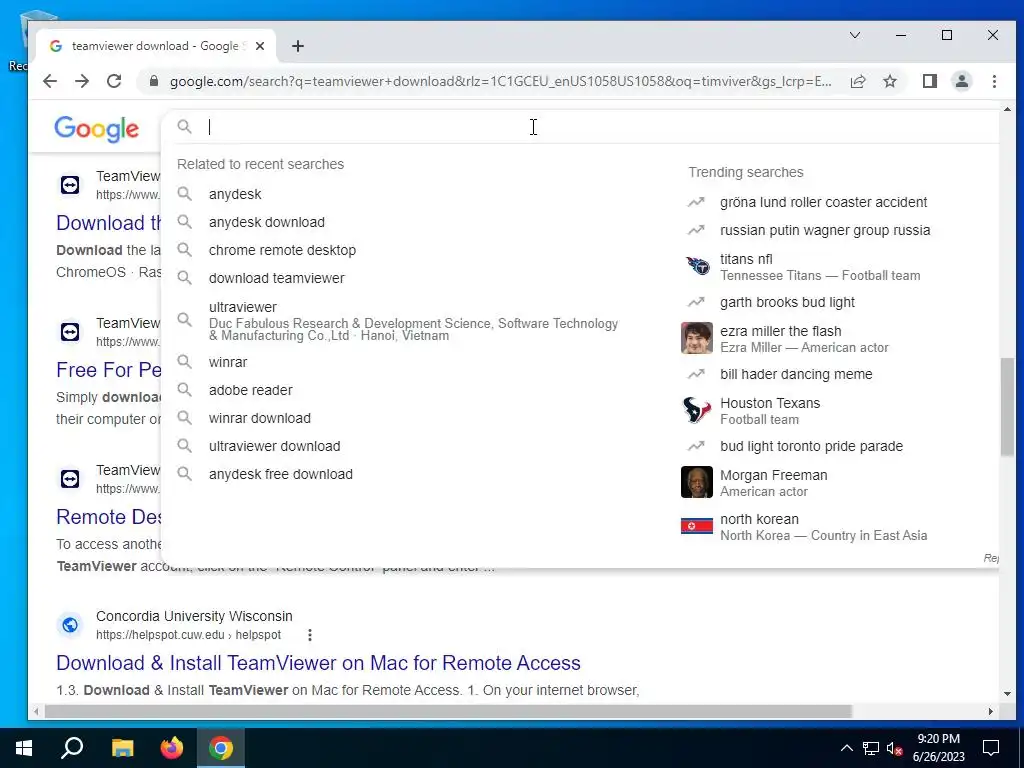Click the Google logo
The image size is (1024, 768).
click(96, 129)
